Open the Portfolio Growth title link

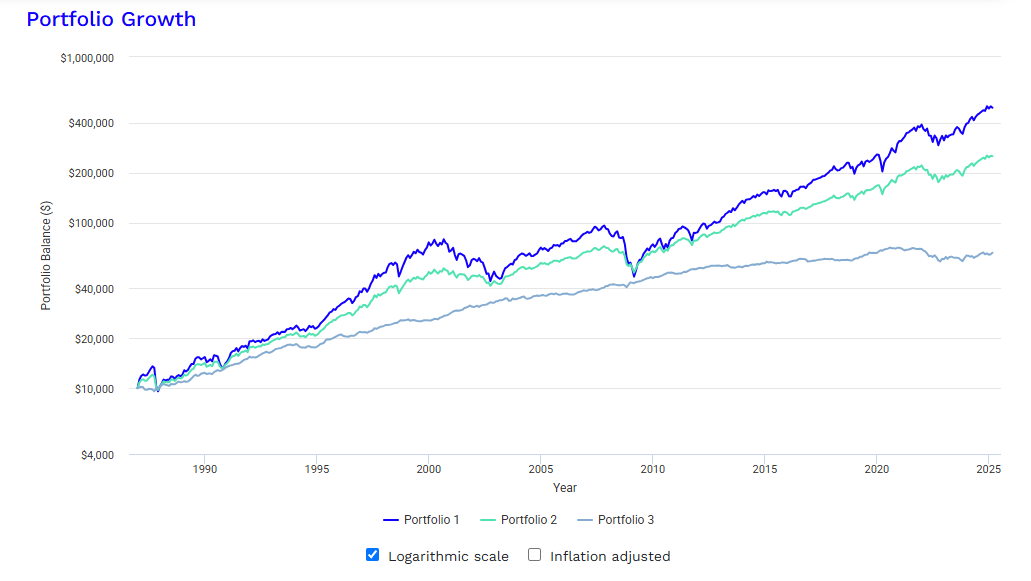111,18
